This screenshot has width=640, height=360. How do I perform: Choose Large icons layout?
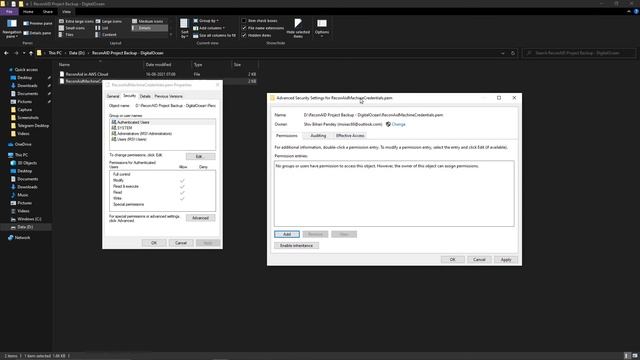pyautogui.click(x=109, y=21)
